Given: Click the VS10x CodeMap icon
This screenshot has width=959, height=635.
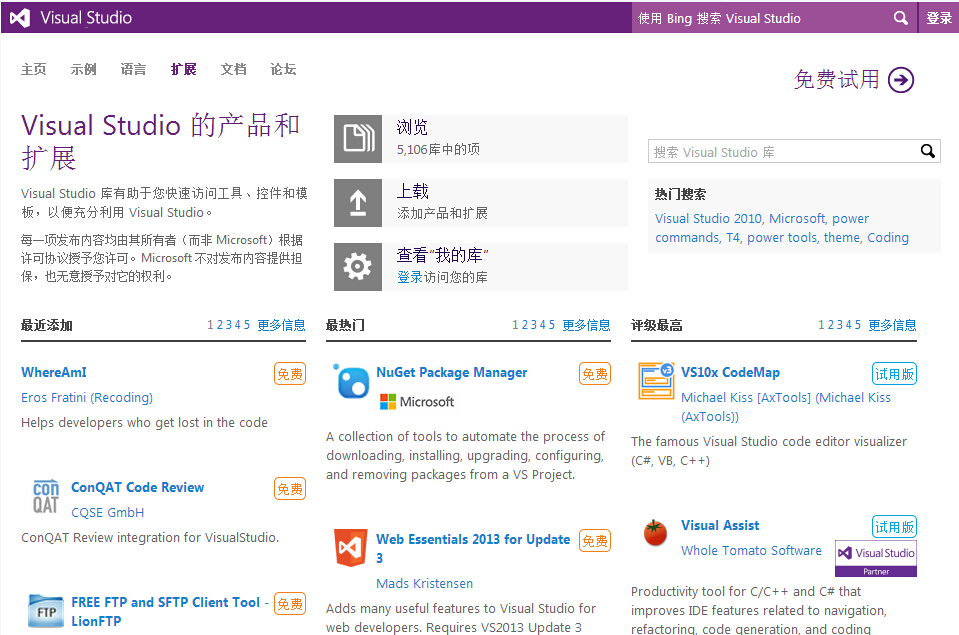Looking at the screenshot, I should tap(656, 381).
